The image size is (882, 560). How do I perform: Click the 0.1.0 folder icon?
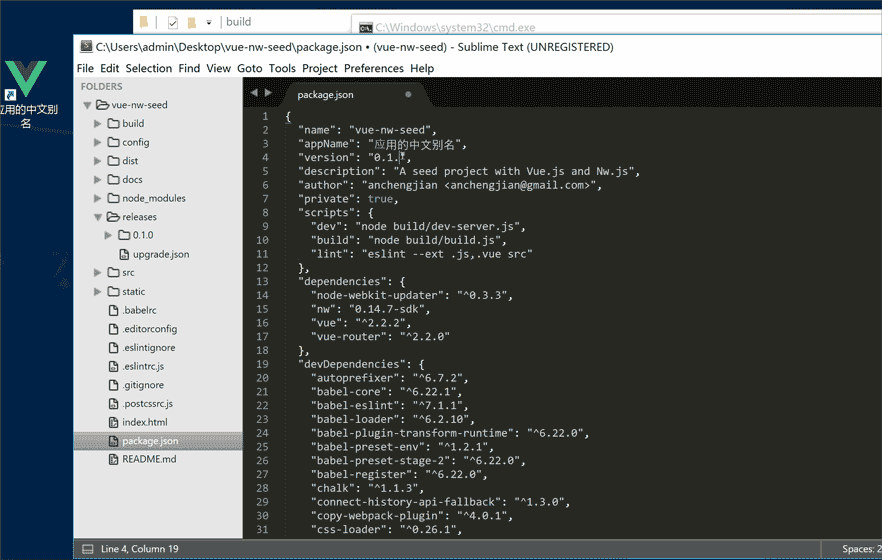[124, 234]
